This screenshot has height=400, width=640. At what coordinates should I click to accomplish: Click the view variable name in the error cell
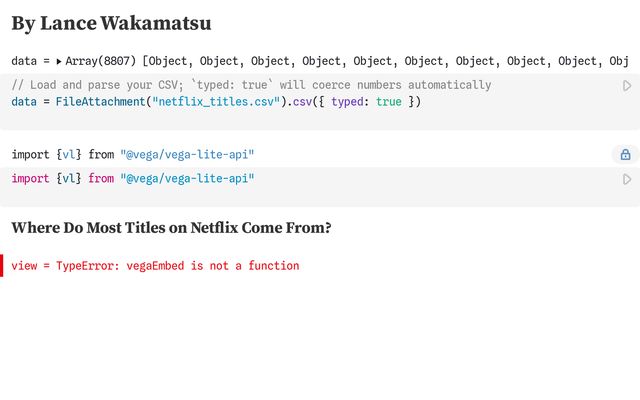coord(24,266)
